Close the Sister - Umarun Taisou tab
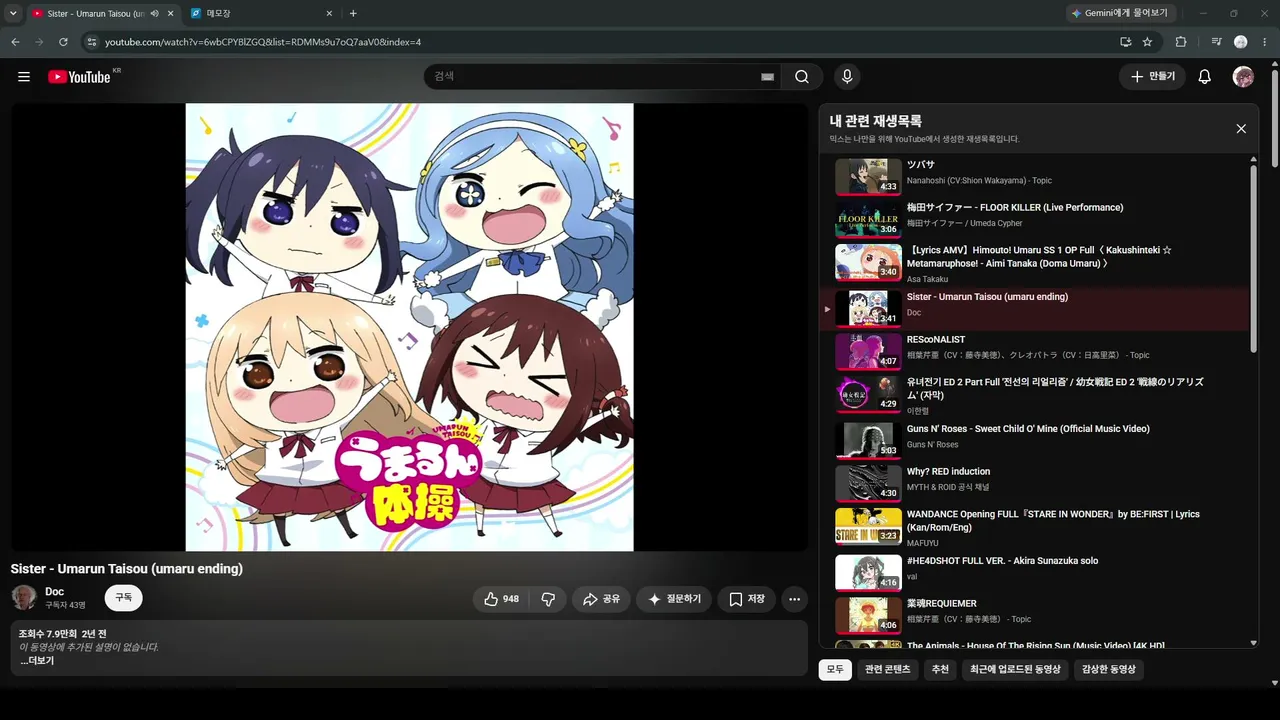The width and height of the screenshot is (1280, 720). [170, 13]
